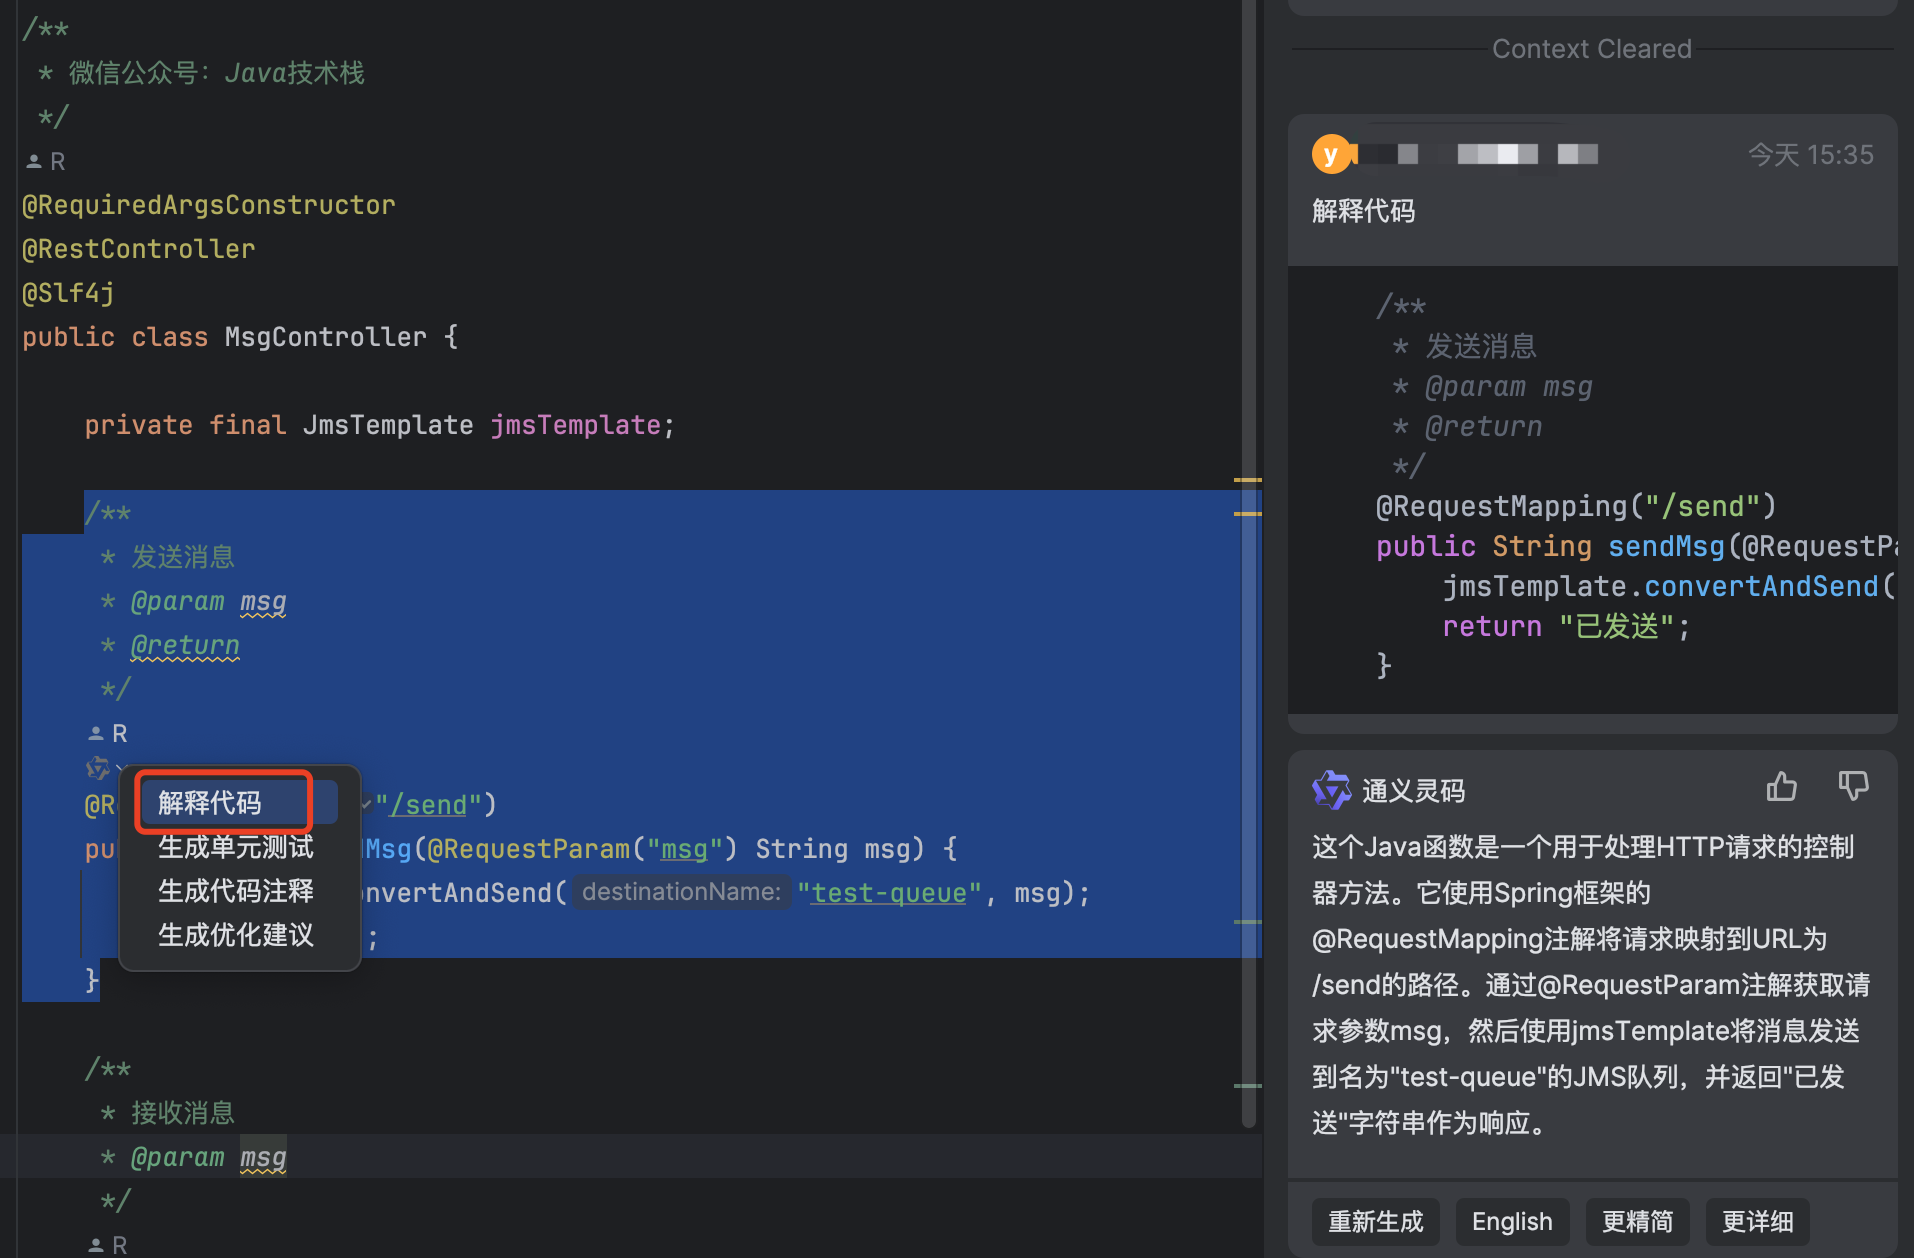Click the first yellow warning marker in the error stripe
The width and height of the screenshot is (1914, 1258).
coord(1248,481)
